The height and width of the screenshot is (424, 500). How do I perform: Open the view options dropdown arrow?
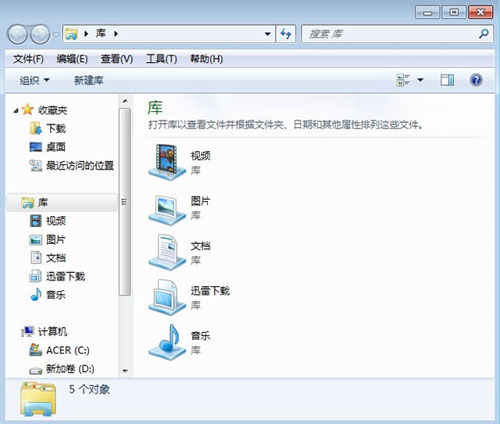[420, 80]
